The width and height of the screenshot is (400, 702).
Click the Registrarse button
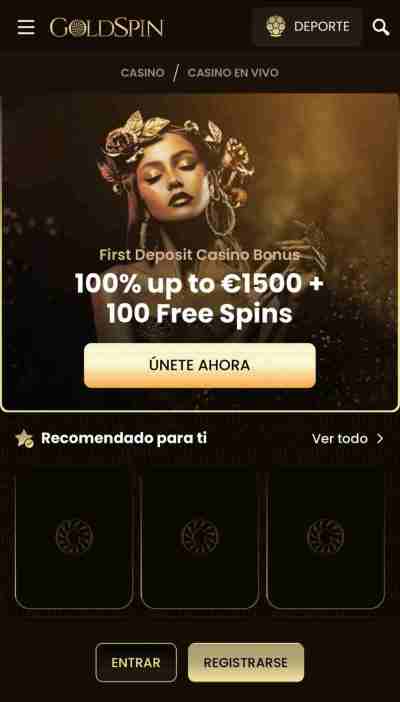[246, 663]
